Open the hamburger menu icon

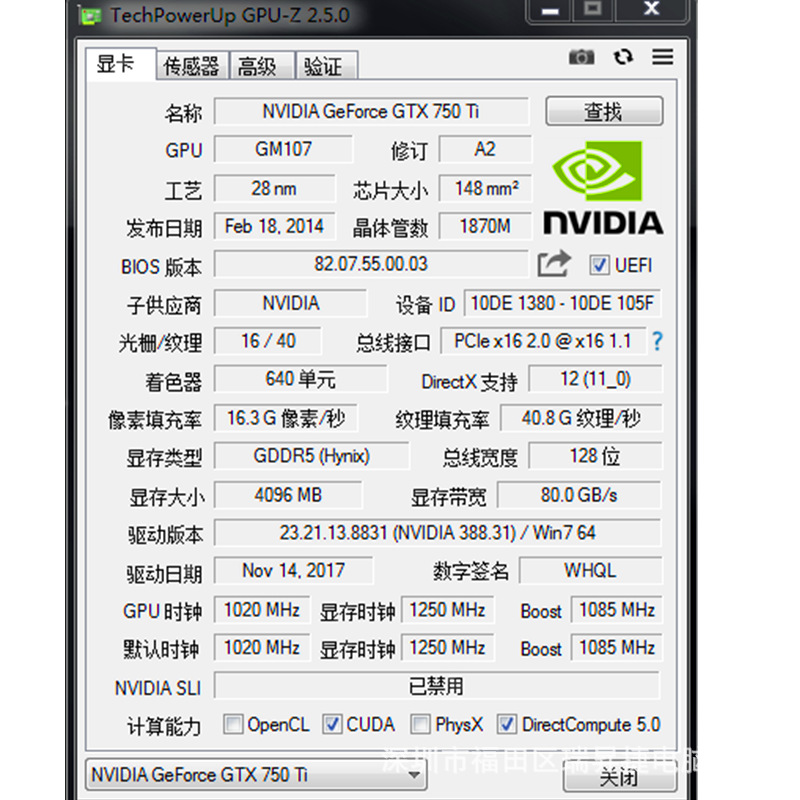(x=662, y=57)
